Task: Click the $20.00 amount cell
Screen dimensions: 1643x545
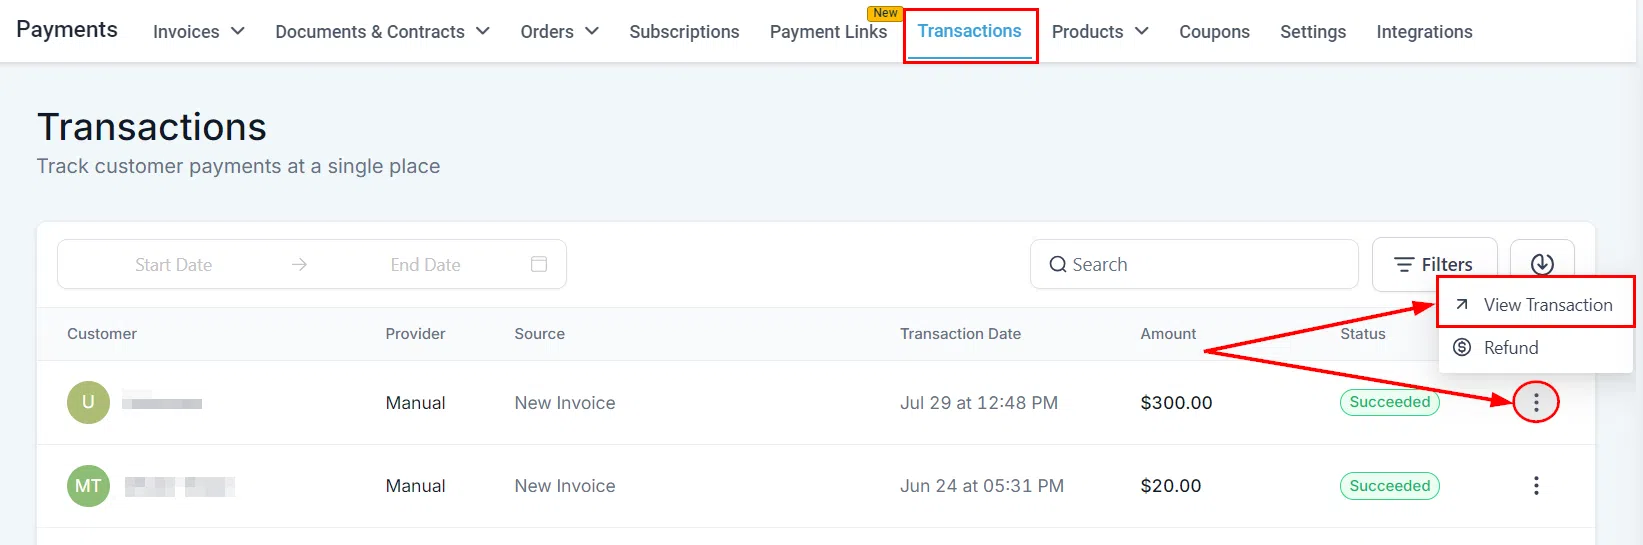Action: click(x=1171, y=486)
